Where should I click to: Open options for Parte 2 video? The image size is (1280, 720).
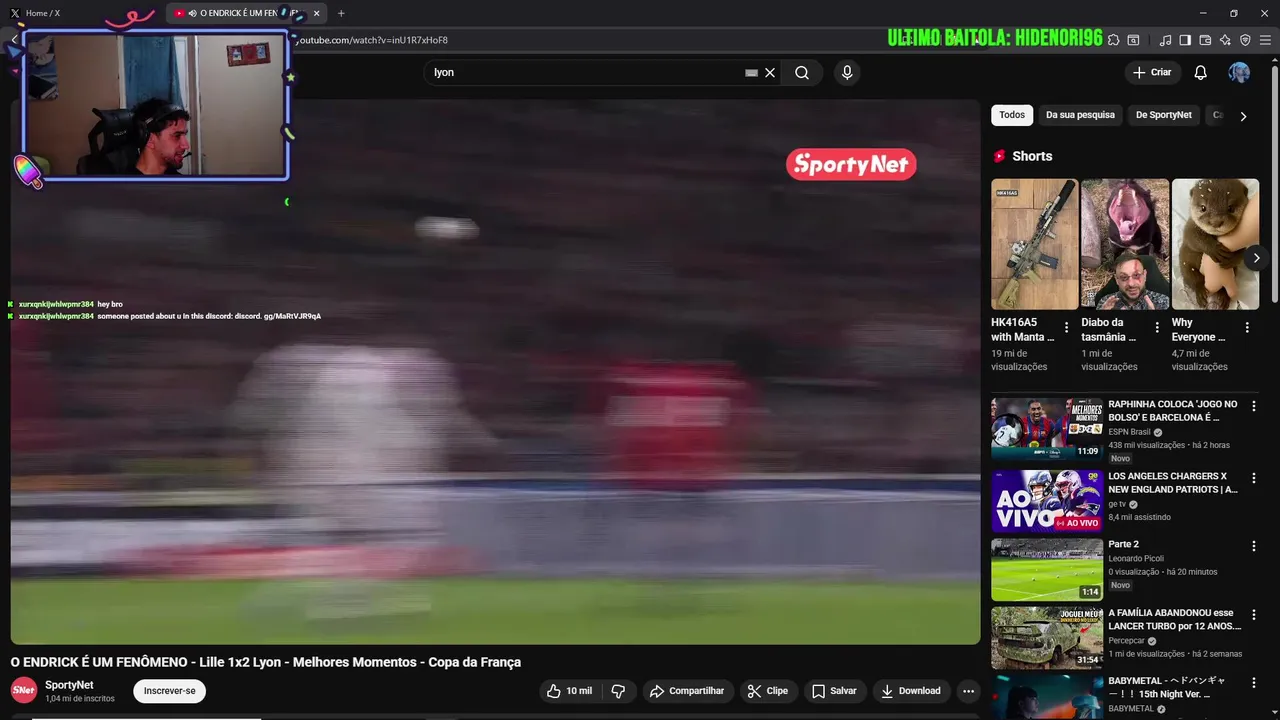[1254, 546]
